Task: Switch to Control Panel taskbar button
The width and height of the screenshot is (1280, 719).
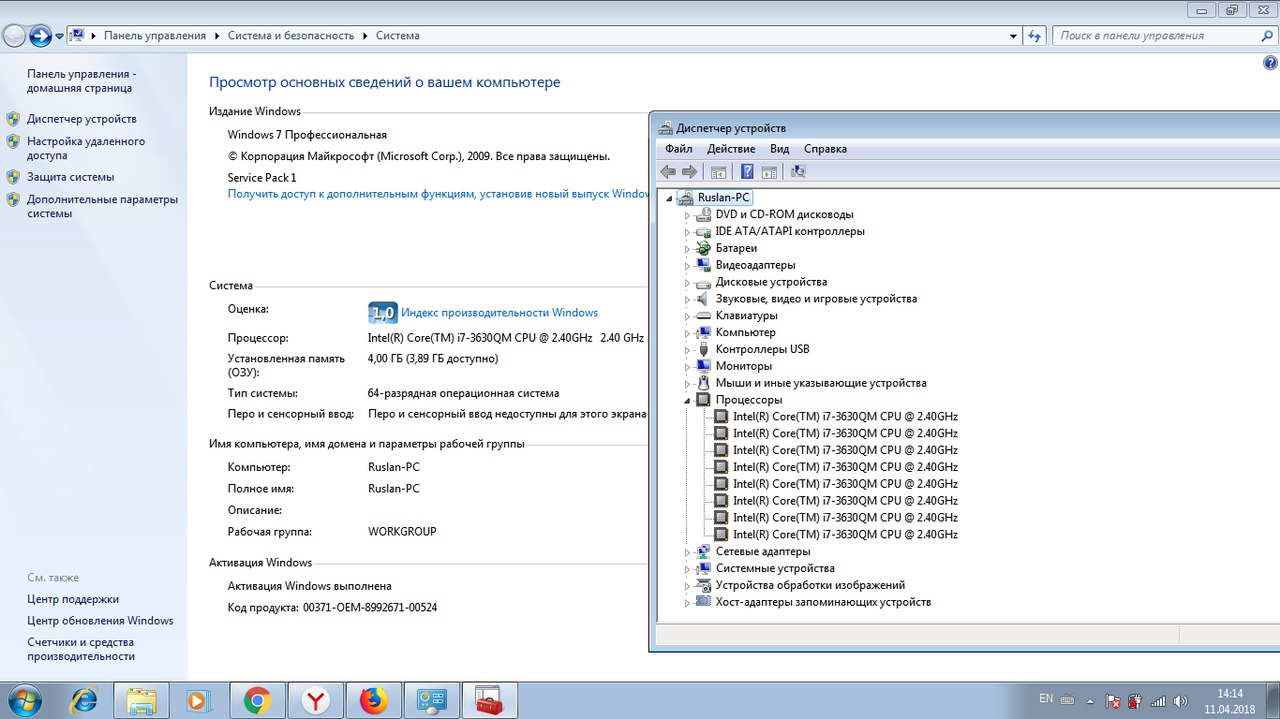Action: tap(432, 701)
